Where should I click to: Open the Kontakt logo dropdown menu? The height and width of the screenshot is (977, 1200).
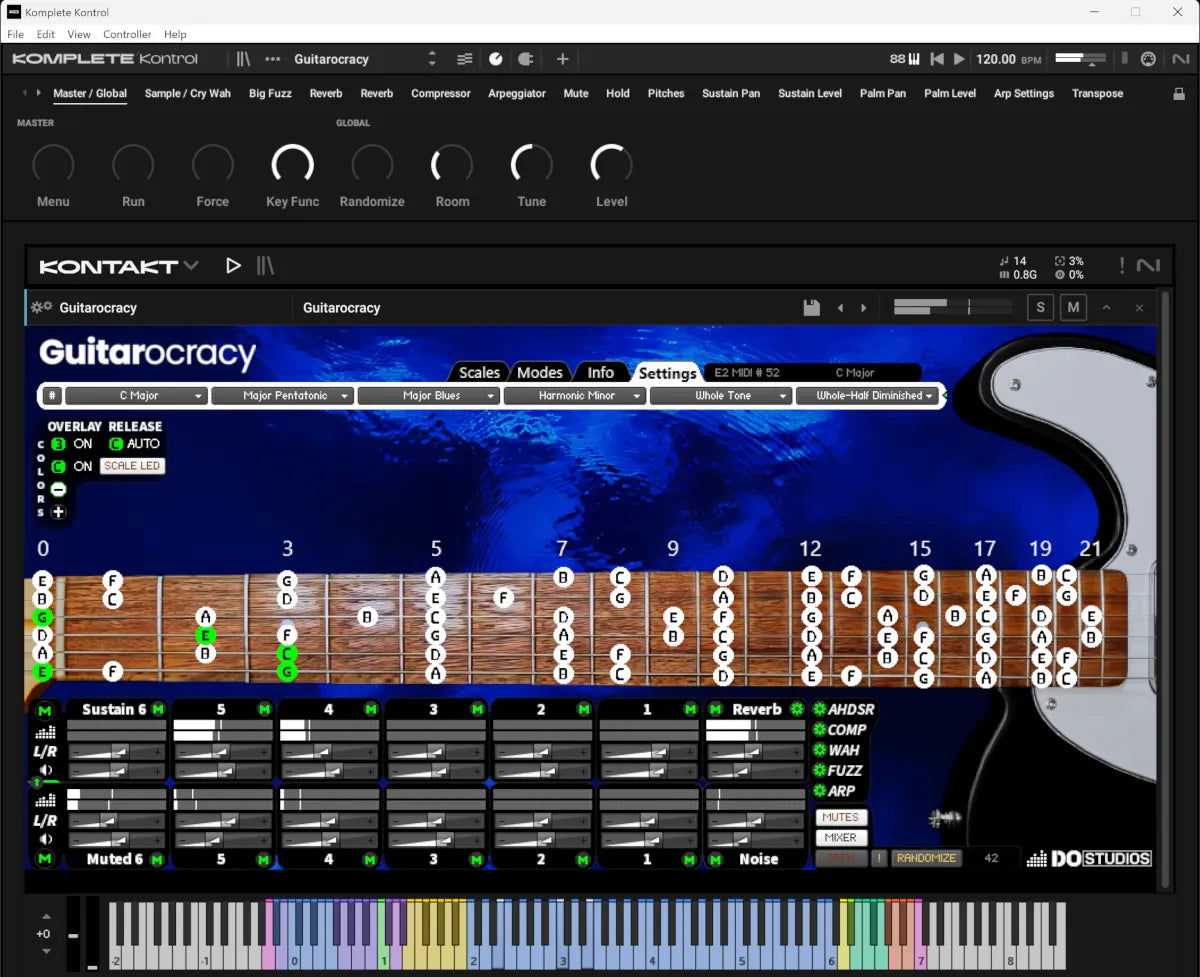119,266
